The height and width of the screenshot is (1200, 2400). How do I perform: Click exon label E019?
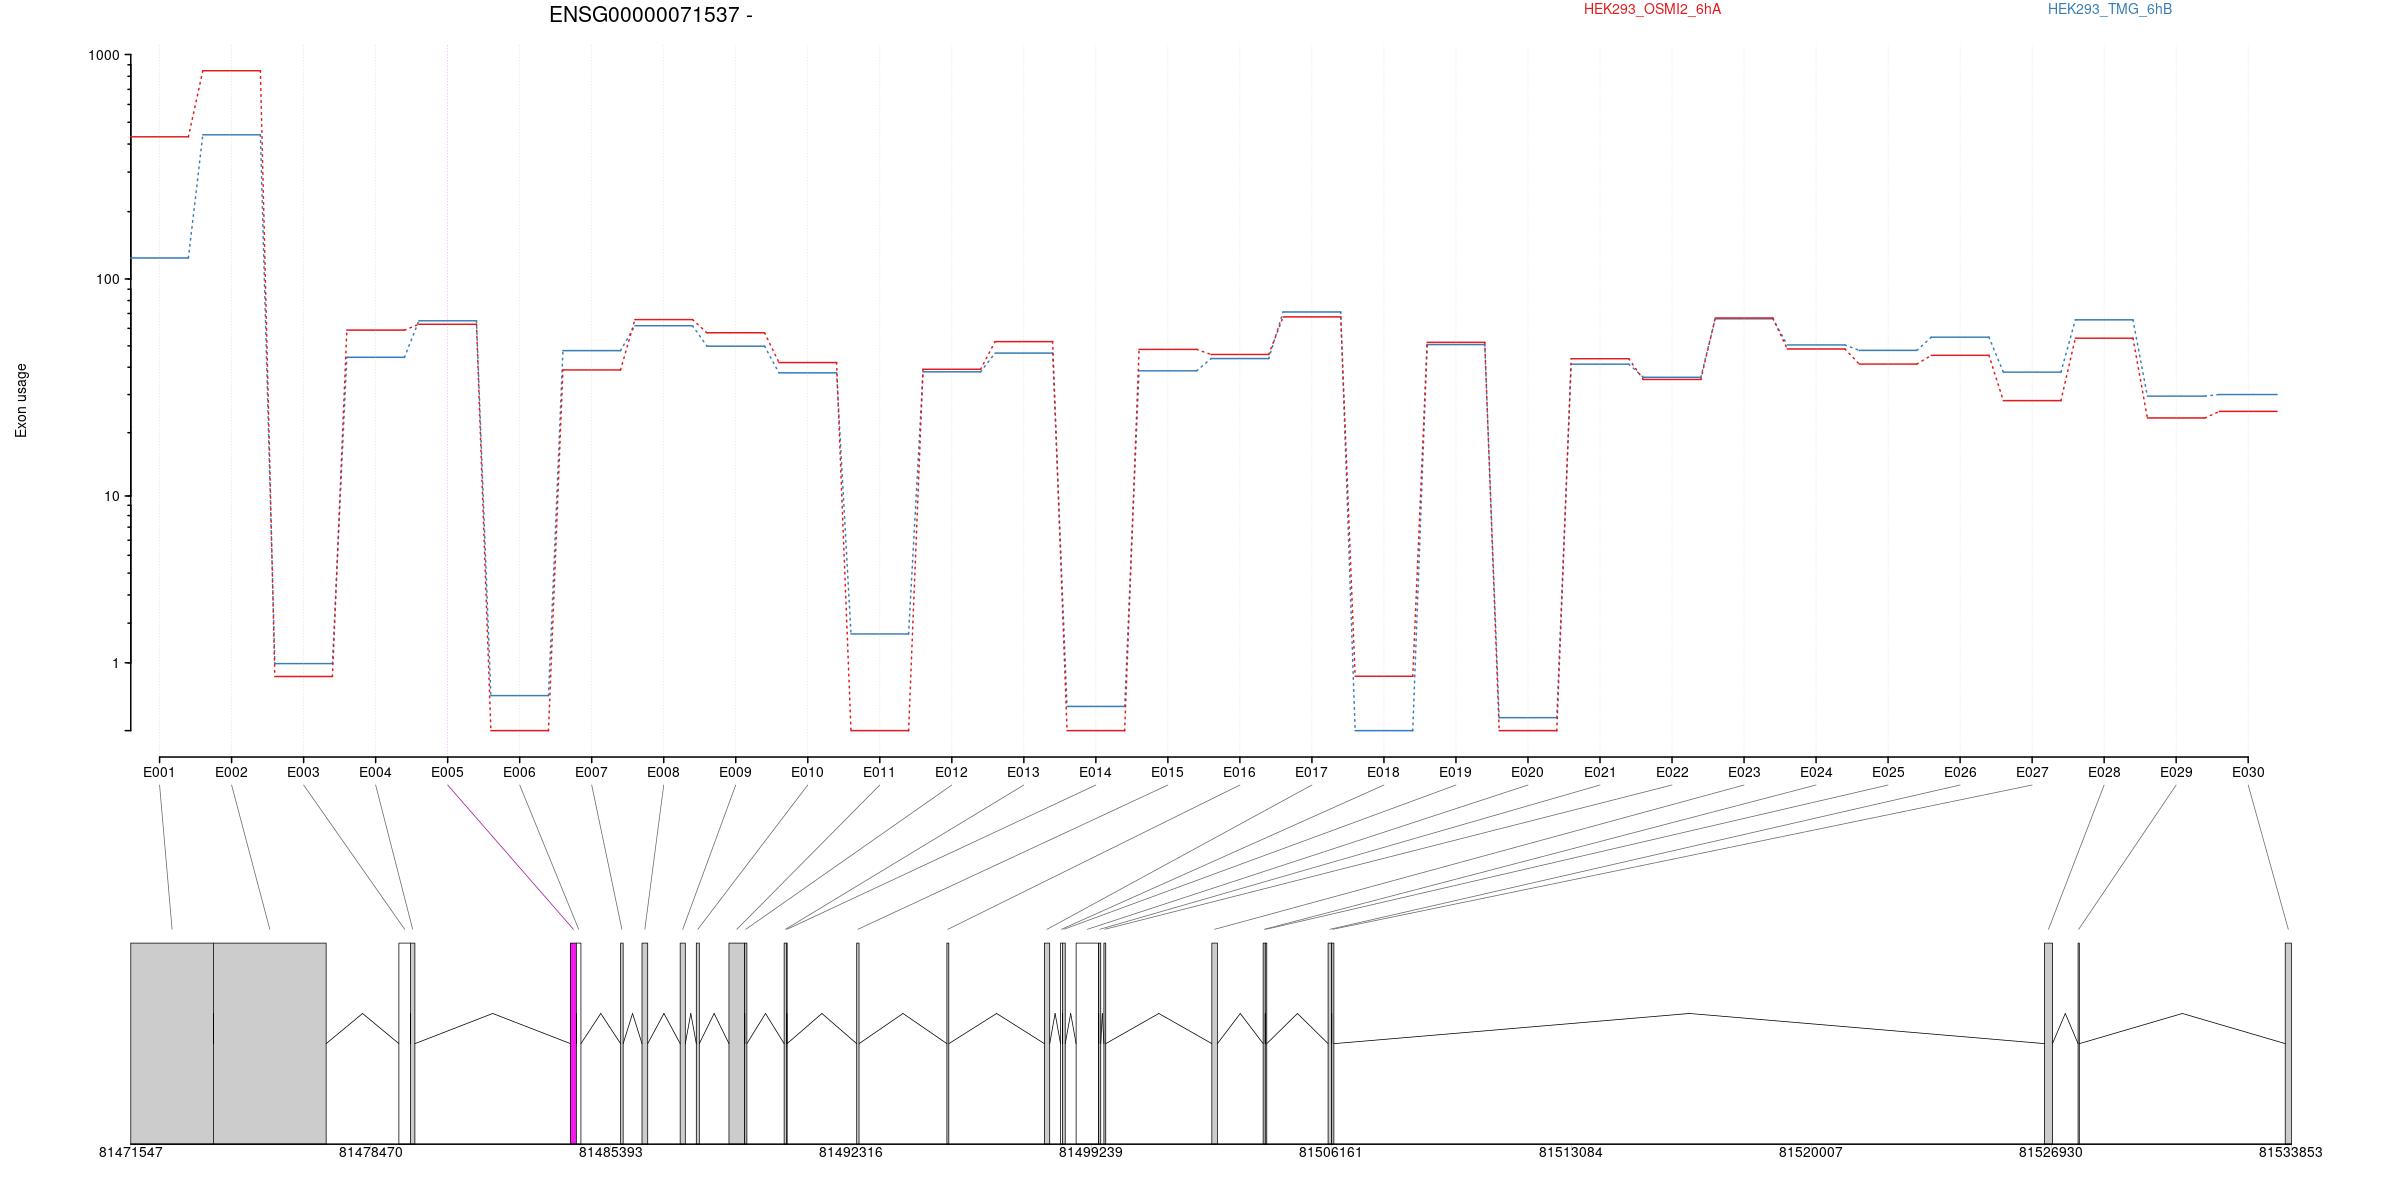point(1455,772)
